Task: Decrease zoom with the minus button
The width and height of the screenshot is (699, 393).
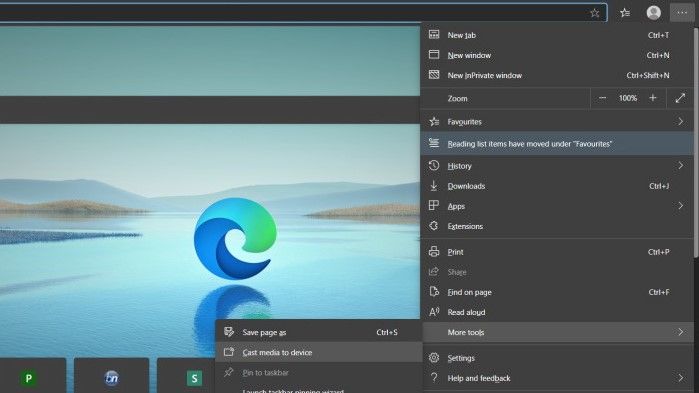Action: pos(602,98)
